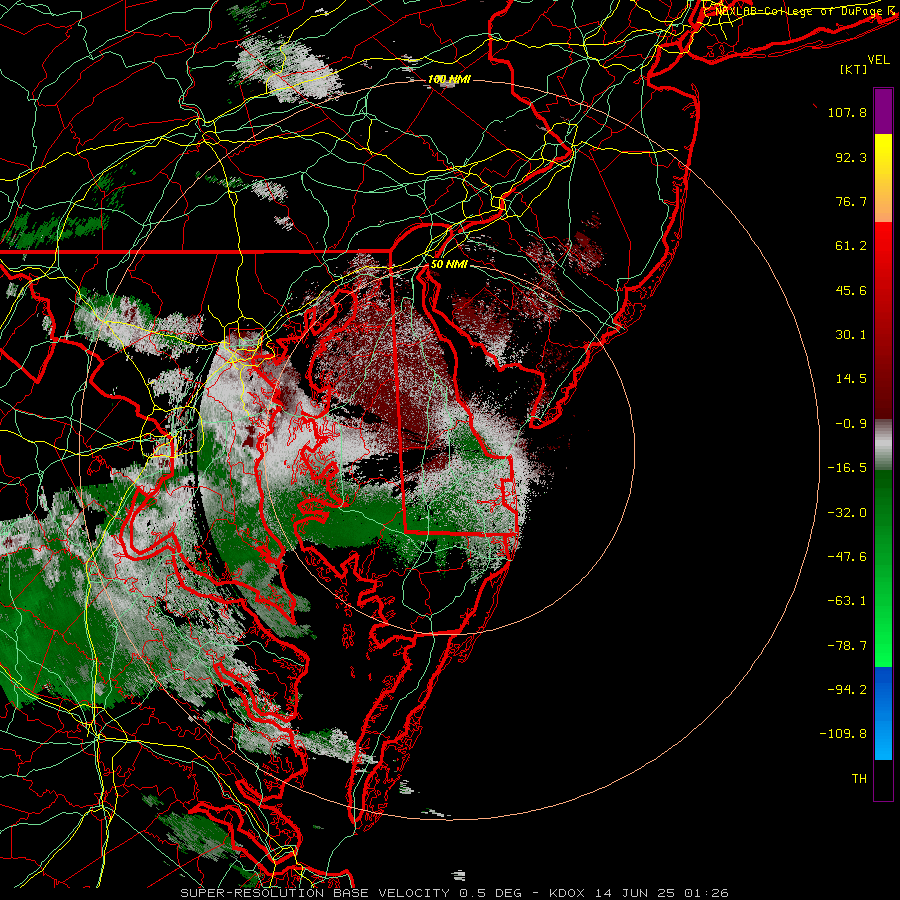Select the 14.5 legend value

[x=851, y=379]
